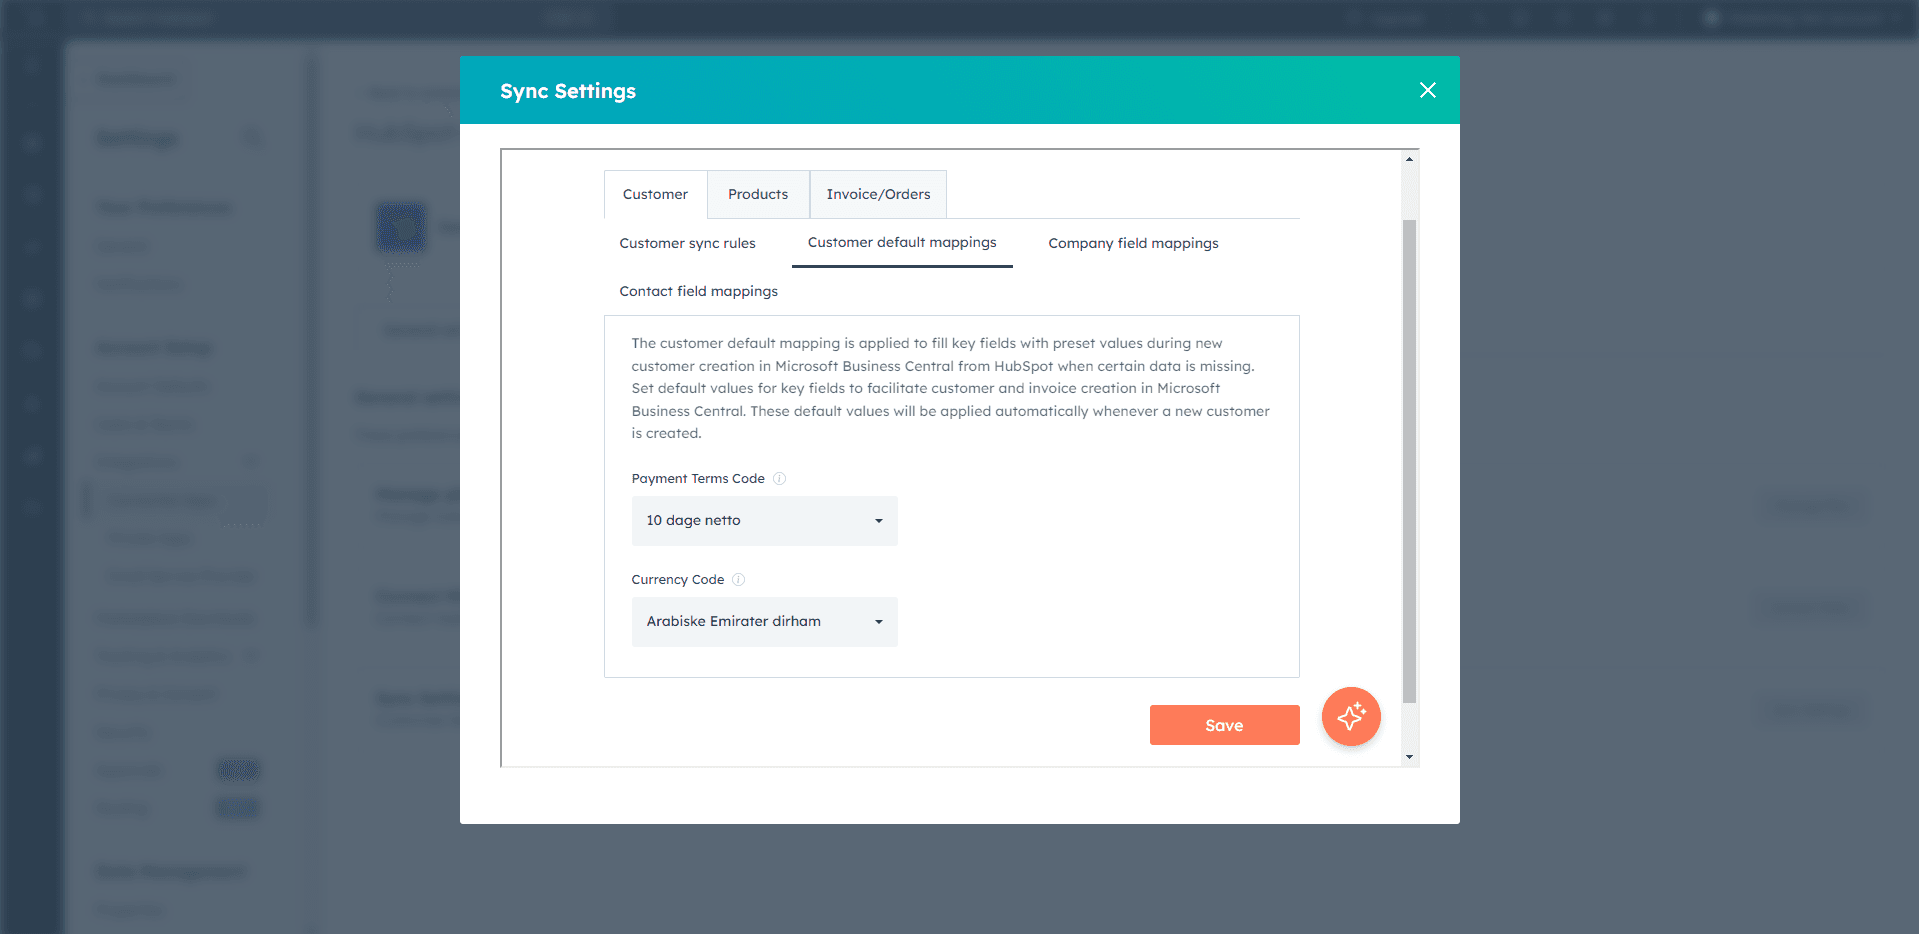Click the scrollbar down arrow in dialog
This screenshot has width=1919, height=934.
[x=1409, y=757]
